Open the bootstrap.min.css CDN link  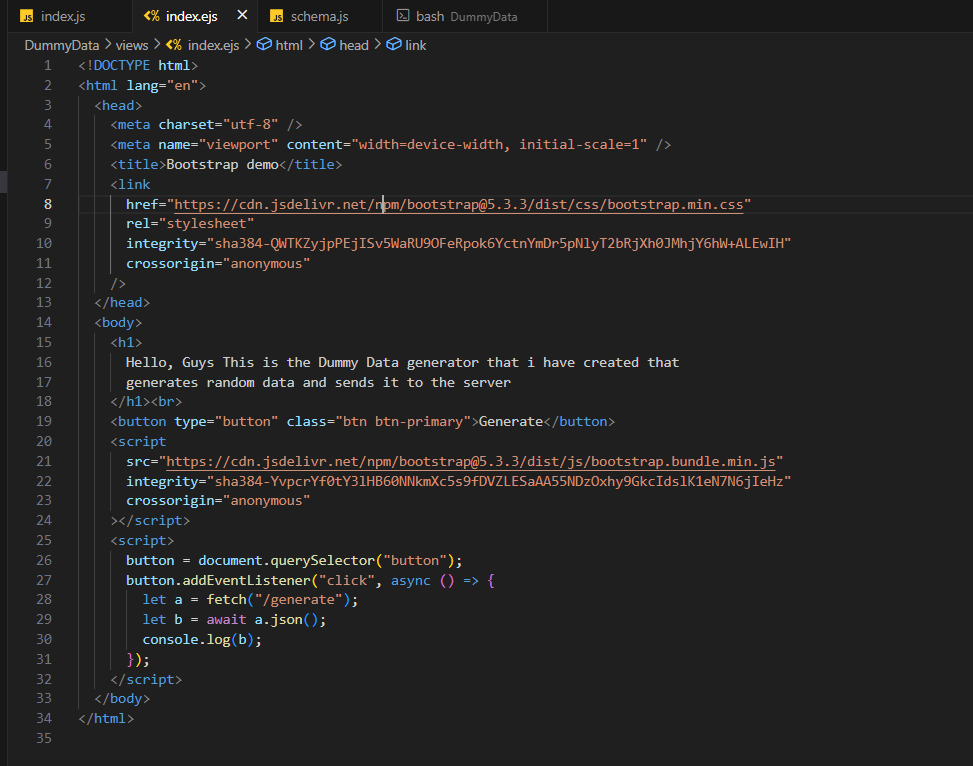(459, 204)
